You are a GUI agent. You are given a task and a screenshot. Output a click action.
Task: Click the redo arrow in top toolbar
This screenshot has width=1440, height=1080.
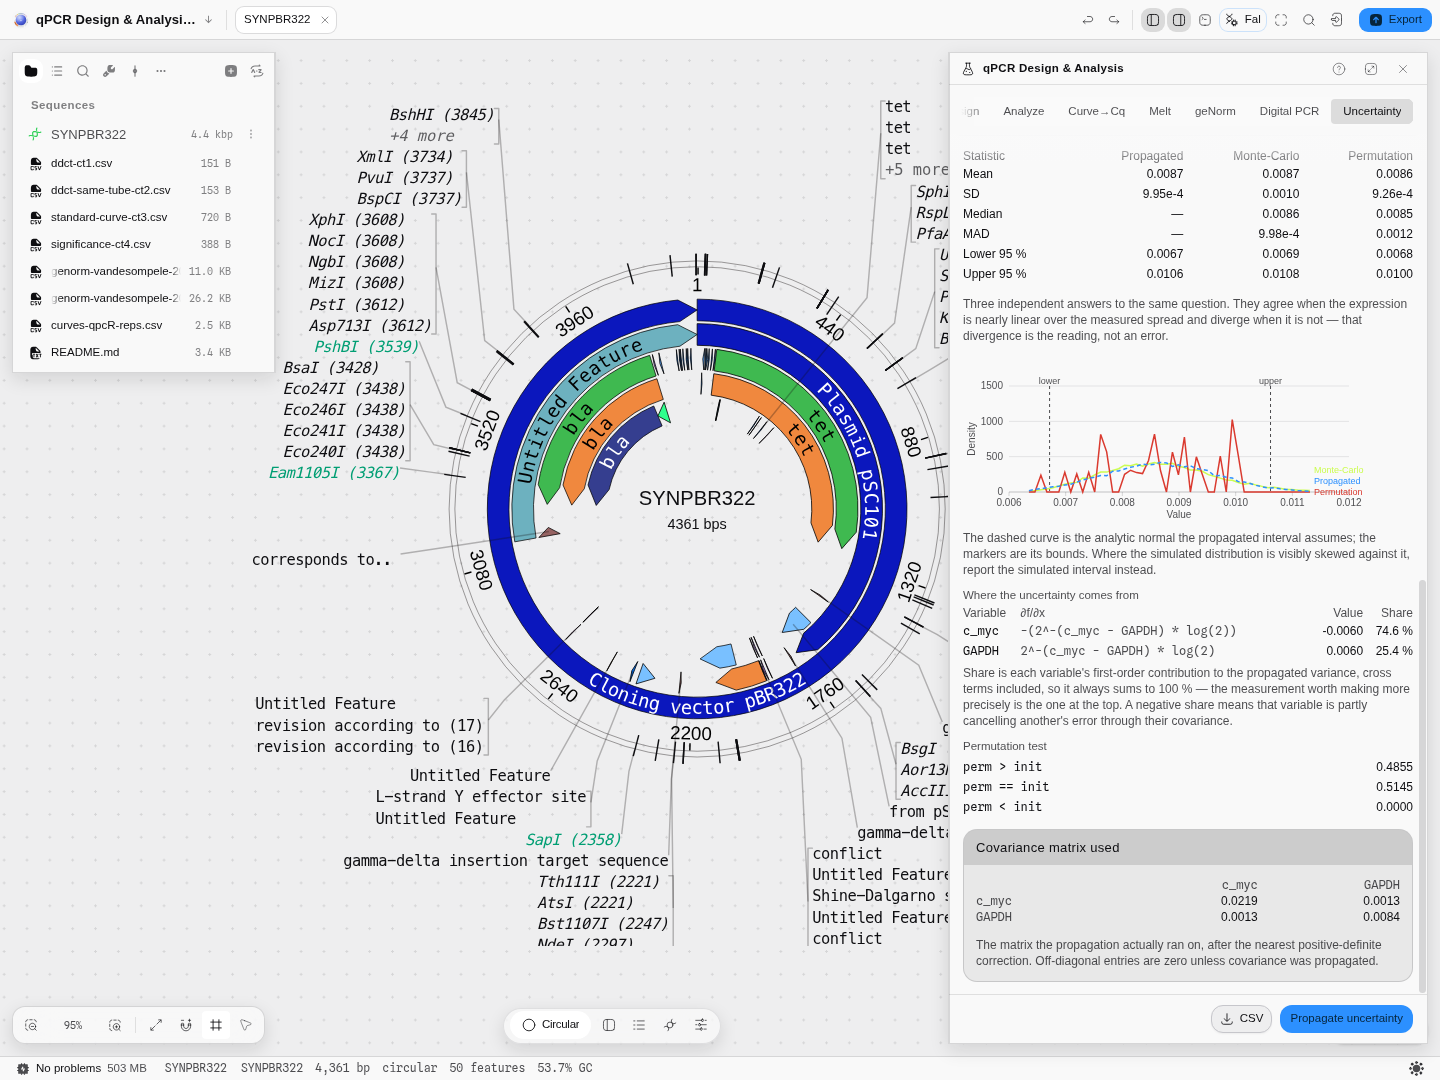[x=1114, y=20]
